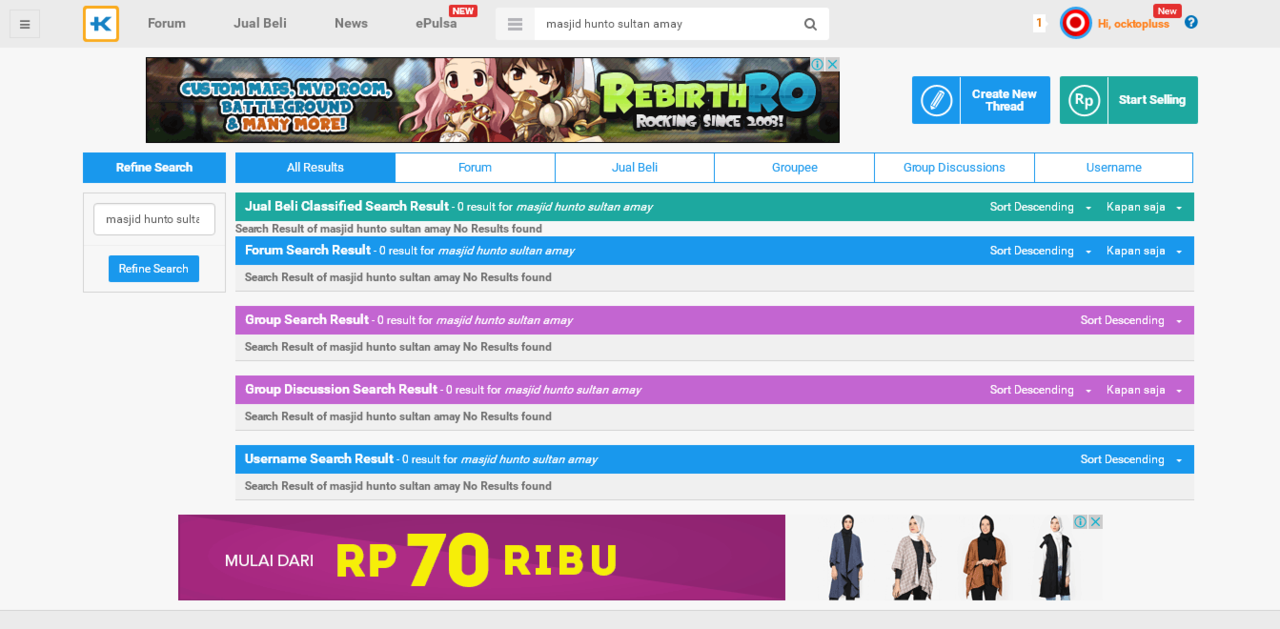1280x629 pixels.
Task: Open ad info on RebirthRO banner
Action: 817,64
